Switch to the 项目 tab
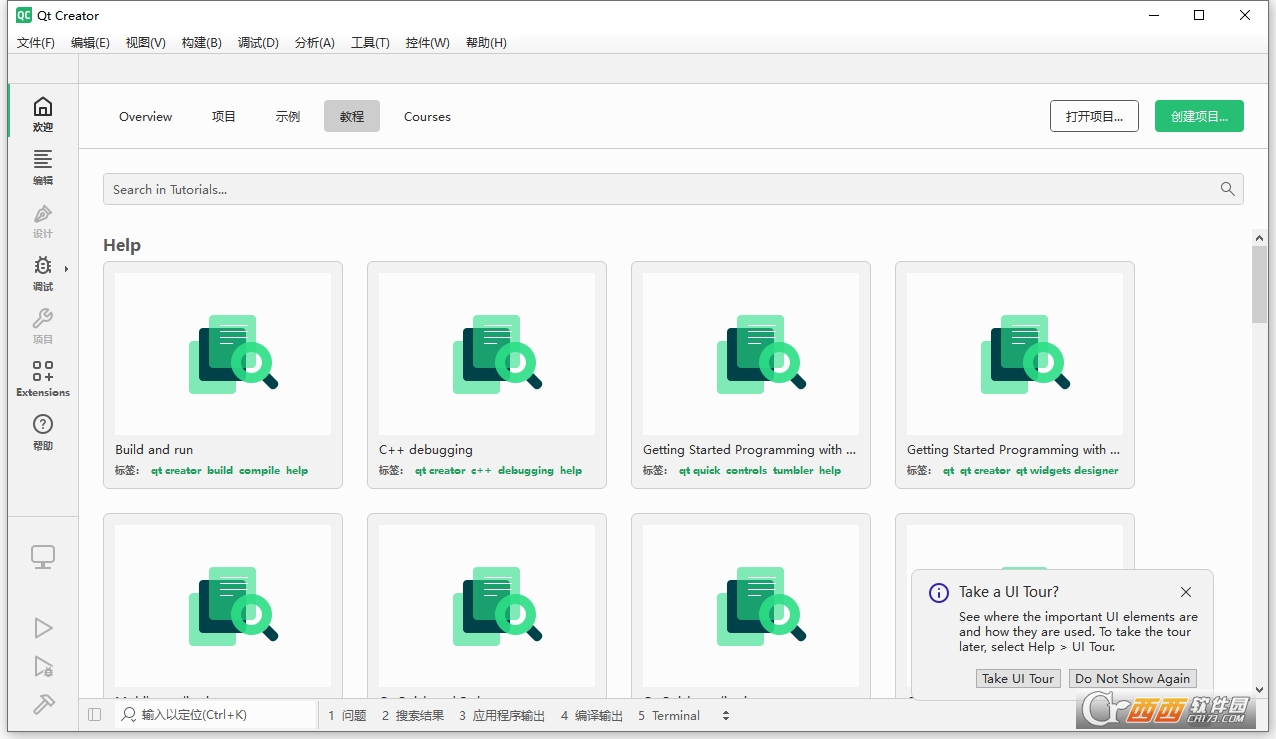The height and width of the screenshot is (739, 1276). 224,116
